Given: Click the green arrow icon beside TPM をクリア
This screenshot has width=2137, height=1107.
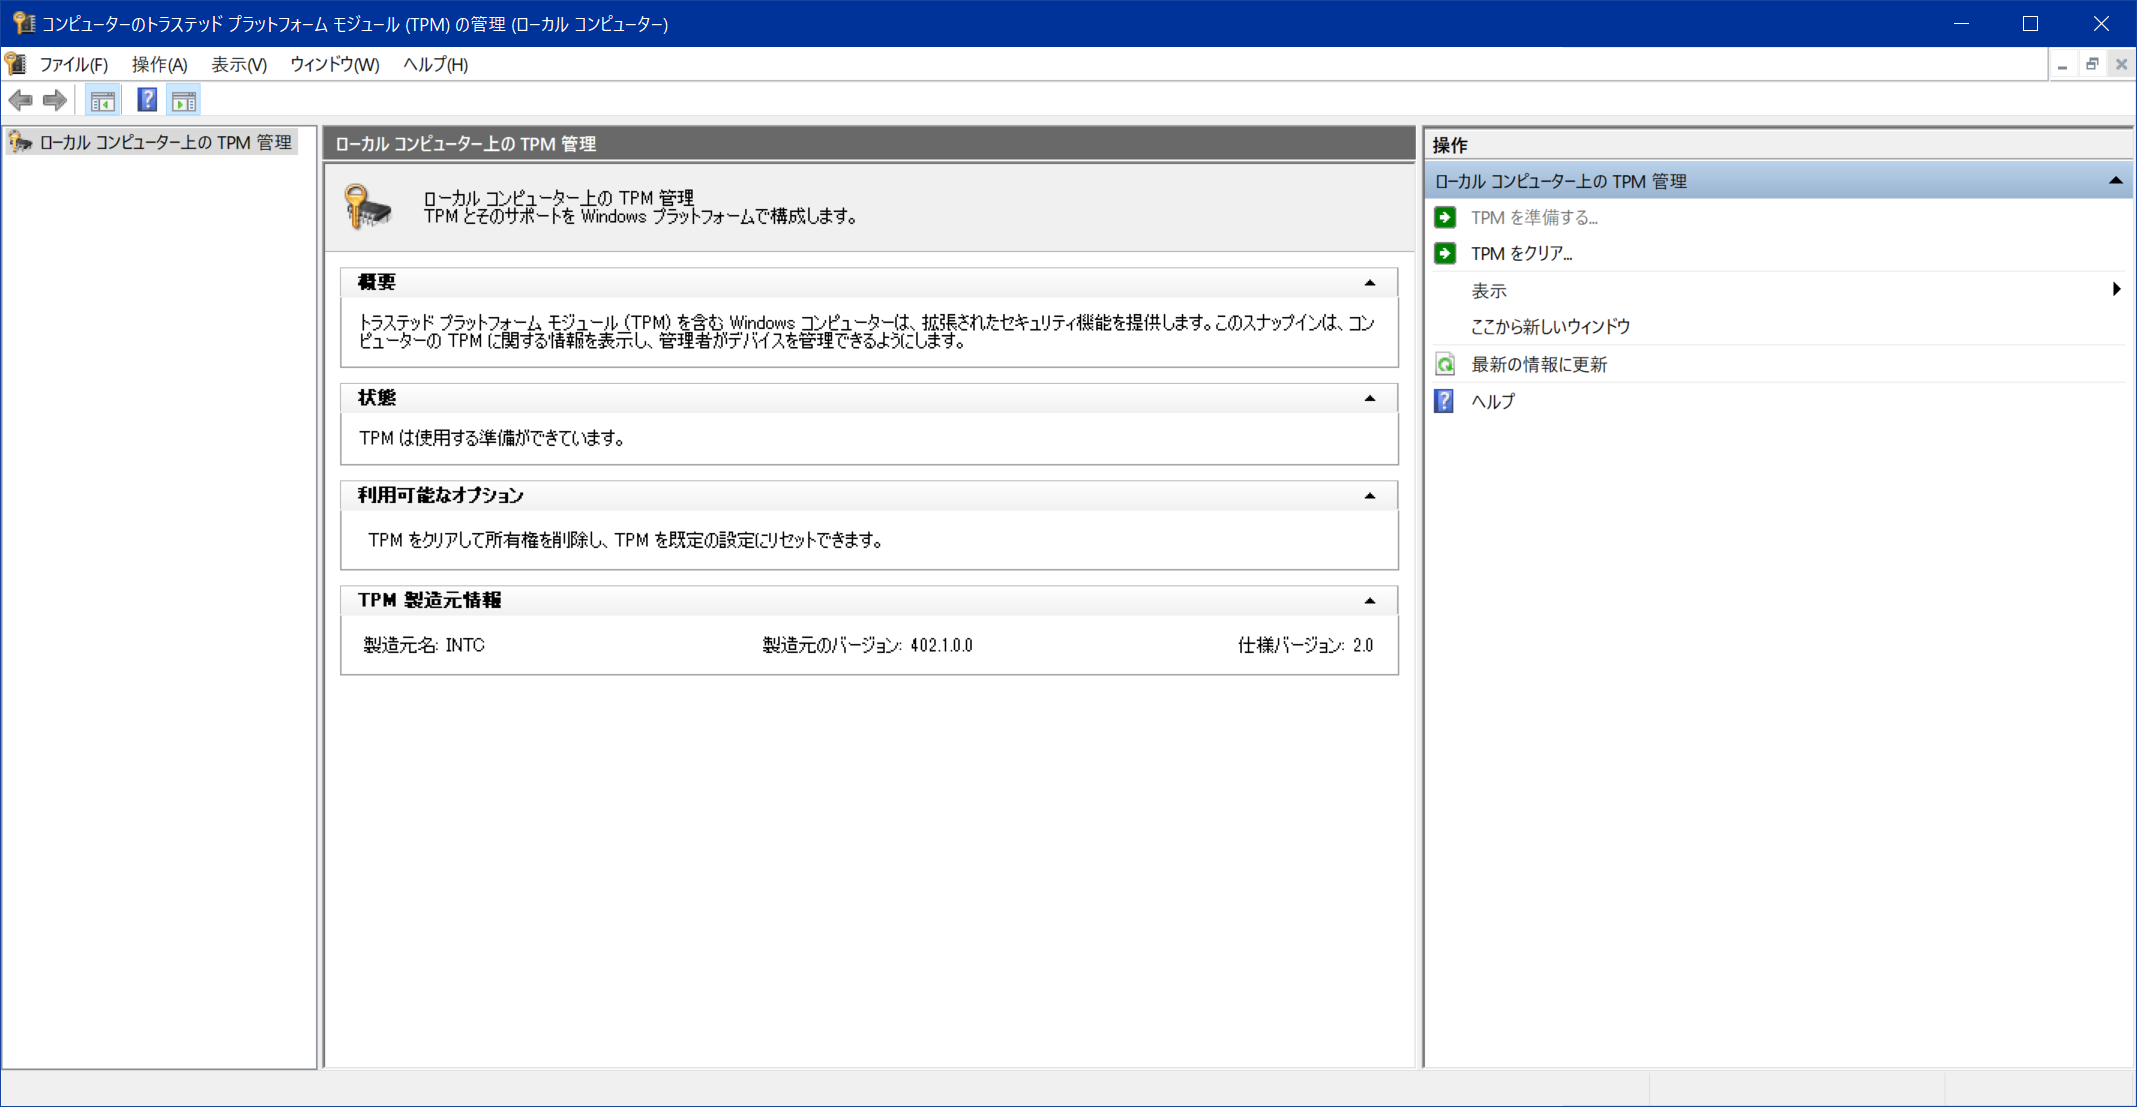Looking at the screenshot, I should click(1445, 253).
